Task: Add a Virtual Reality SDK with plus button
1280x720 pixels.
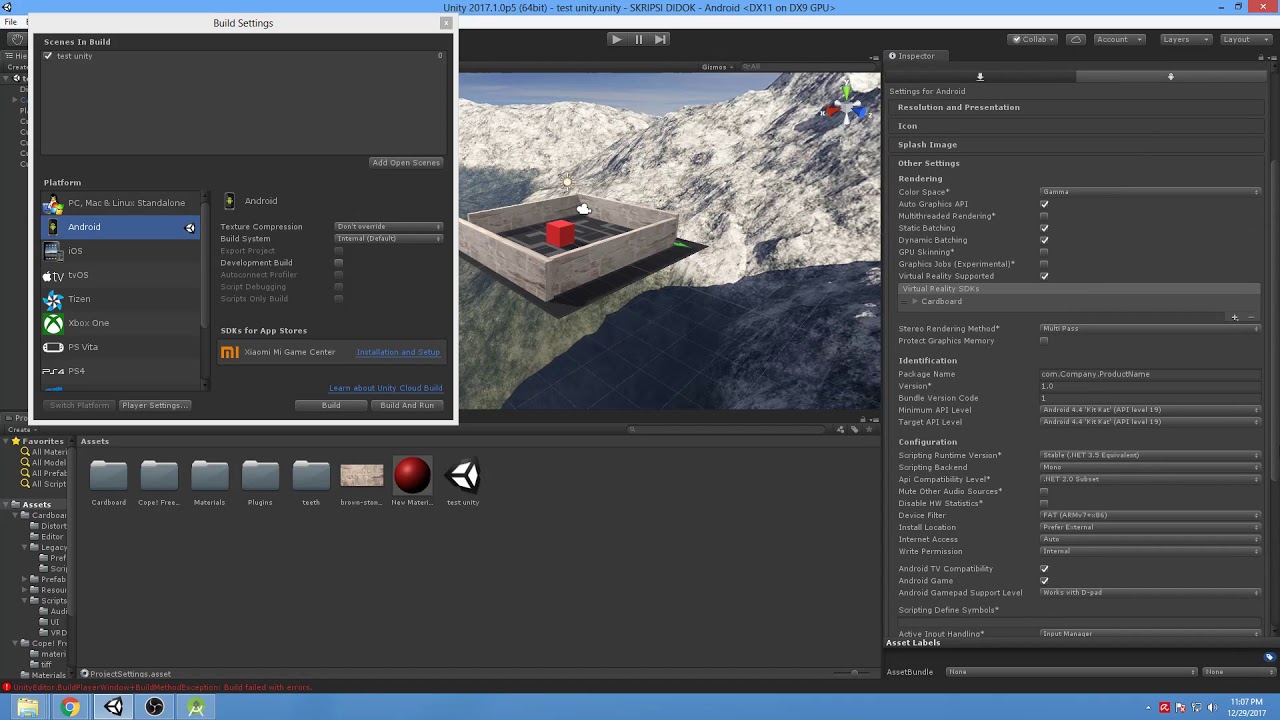Action: tap(1235, 317)
